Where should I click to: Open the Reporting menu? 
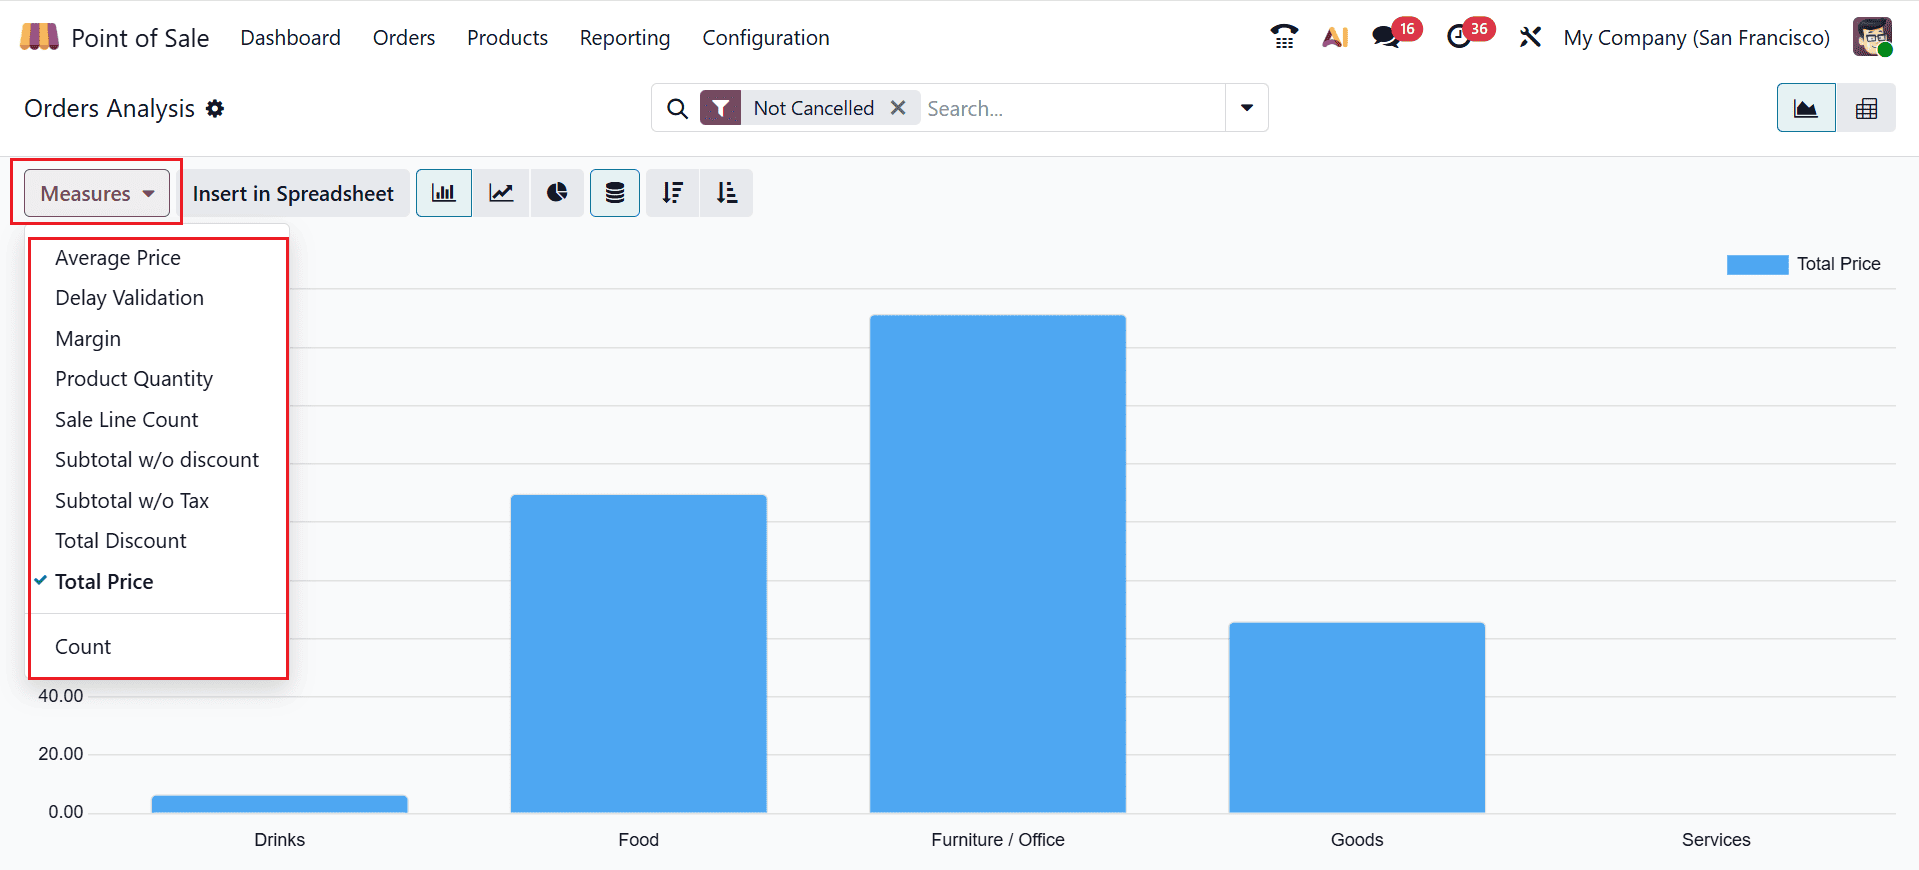click(x=625, y=38)
